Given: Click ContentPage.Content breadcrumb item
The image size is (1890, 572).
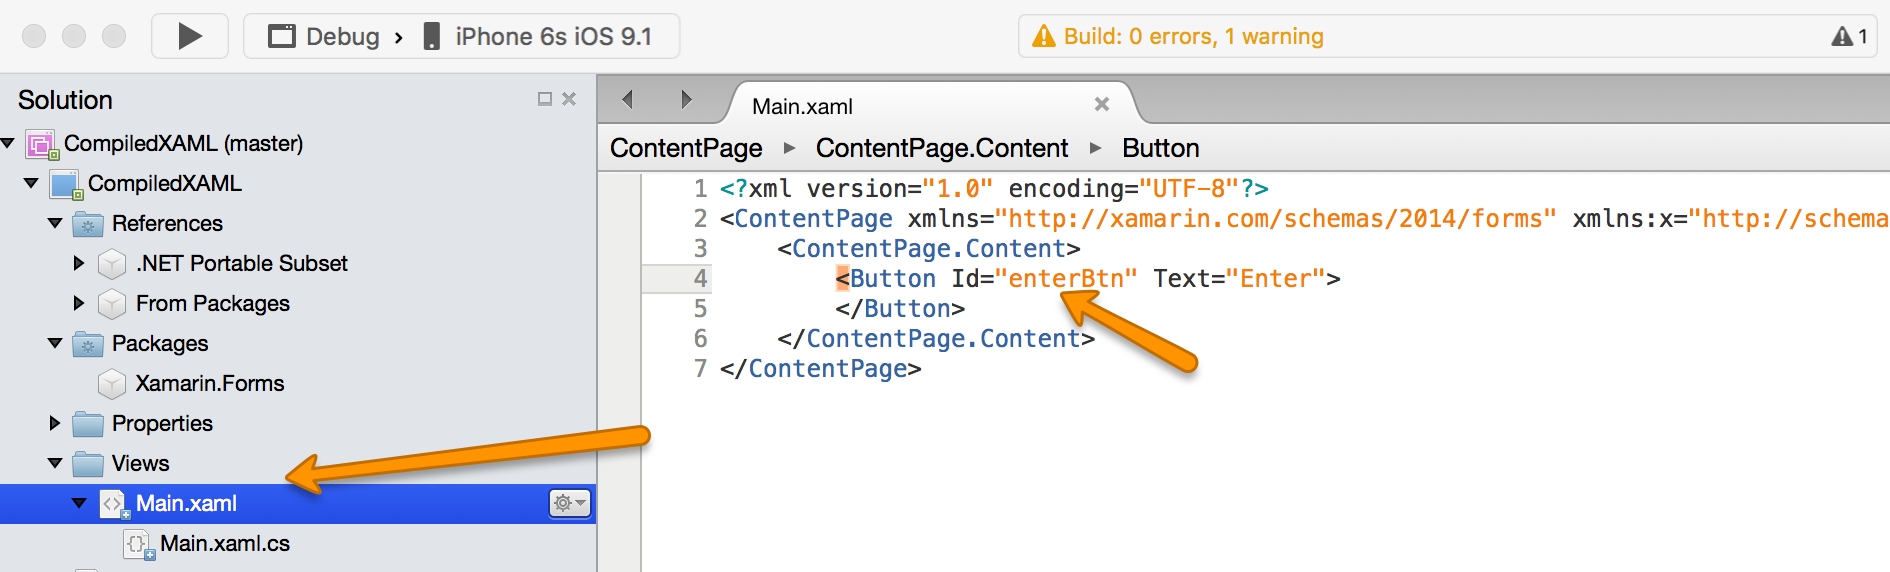Looking at the screenshot, I should pyautogui.click(x=941, y=148).
